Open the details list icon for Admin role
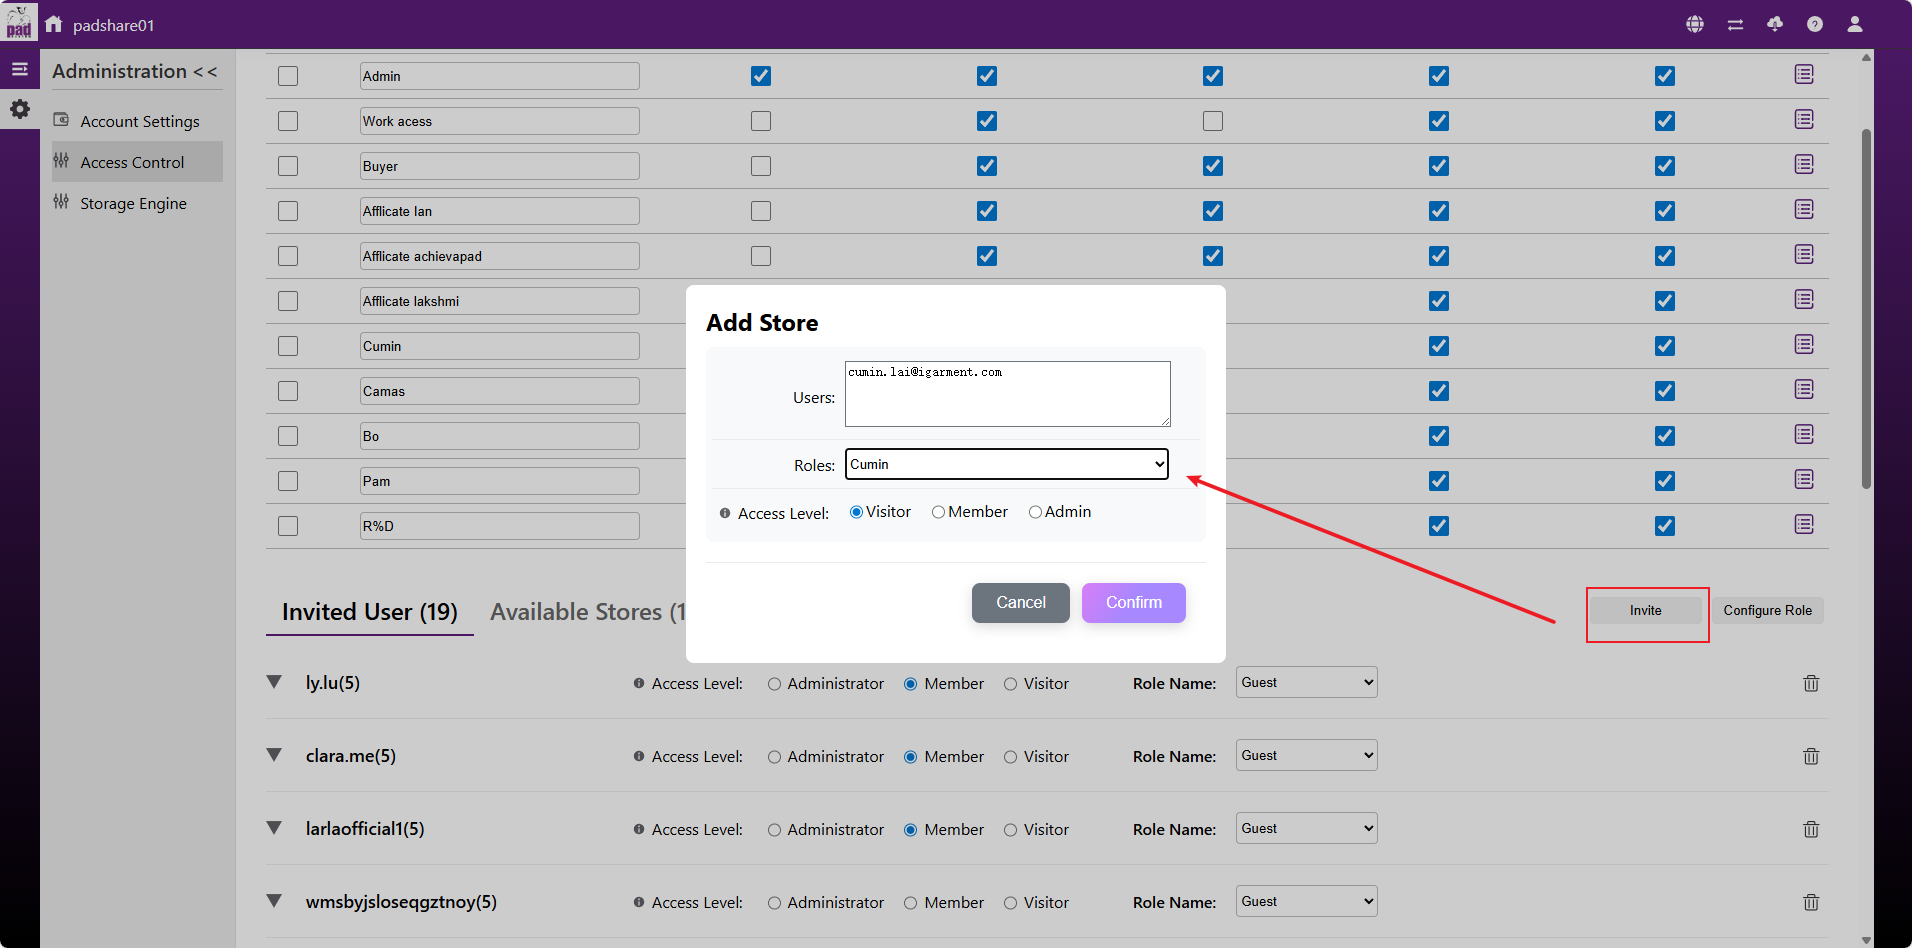Viewport: 1912px width, 948px height. (x=1804, y=75)
